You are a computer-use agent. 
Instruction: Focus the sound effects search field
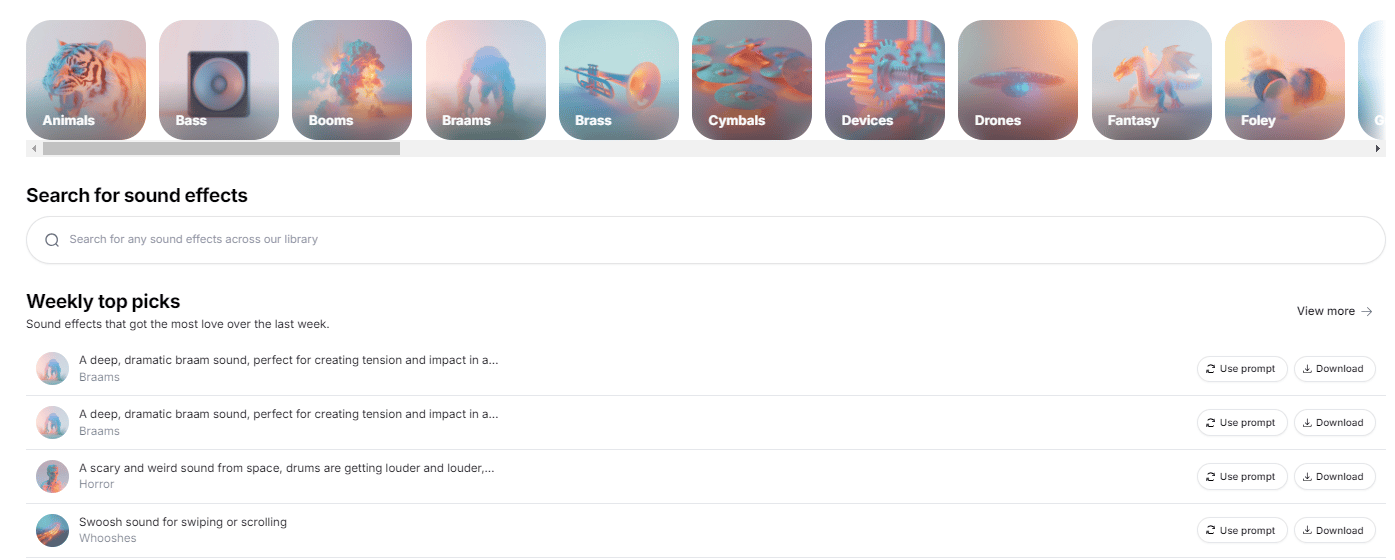[706, 240]
